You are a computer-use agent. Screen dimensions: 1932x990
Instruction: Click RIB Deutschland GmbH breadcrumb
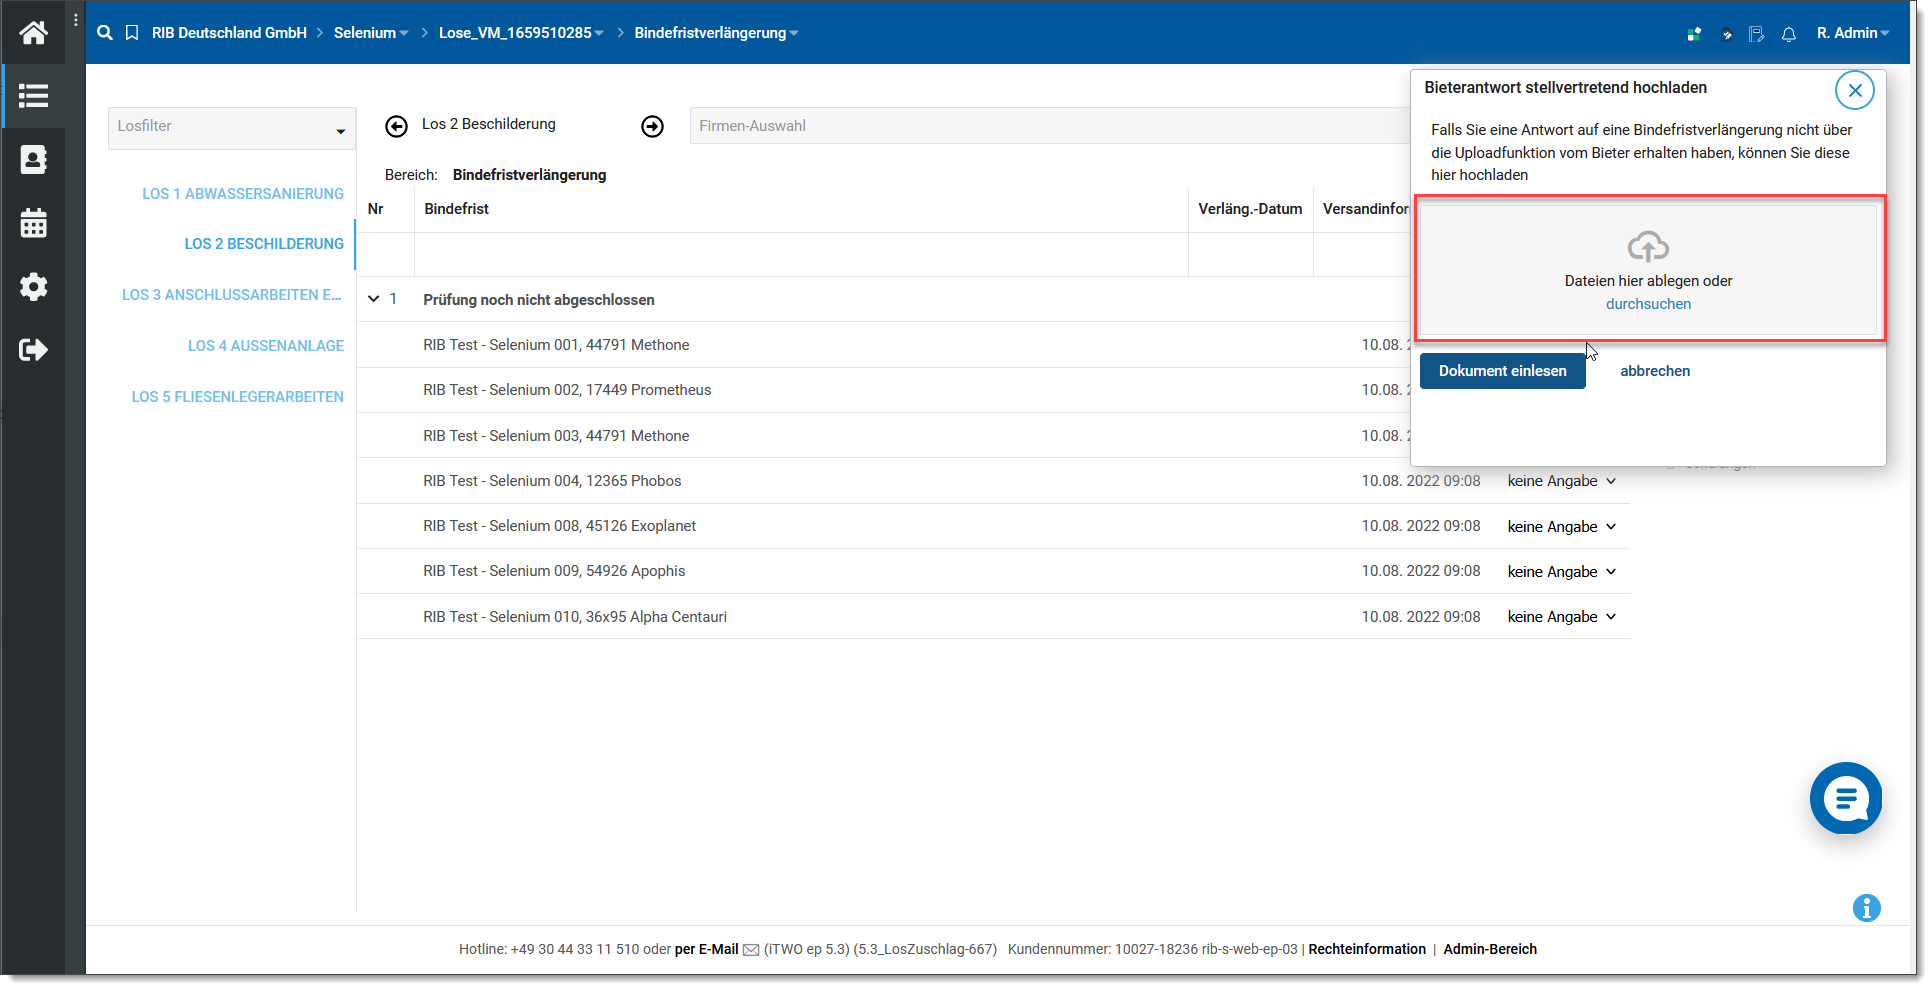[x=229, y=33]
